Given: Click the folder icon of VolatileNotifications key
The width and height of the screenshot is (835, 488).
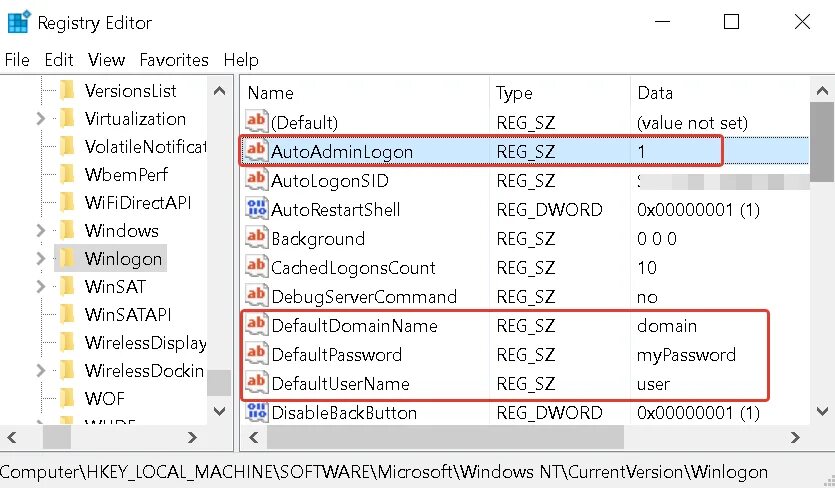Looking at the screenshot, I should point(67,146).
